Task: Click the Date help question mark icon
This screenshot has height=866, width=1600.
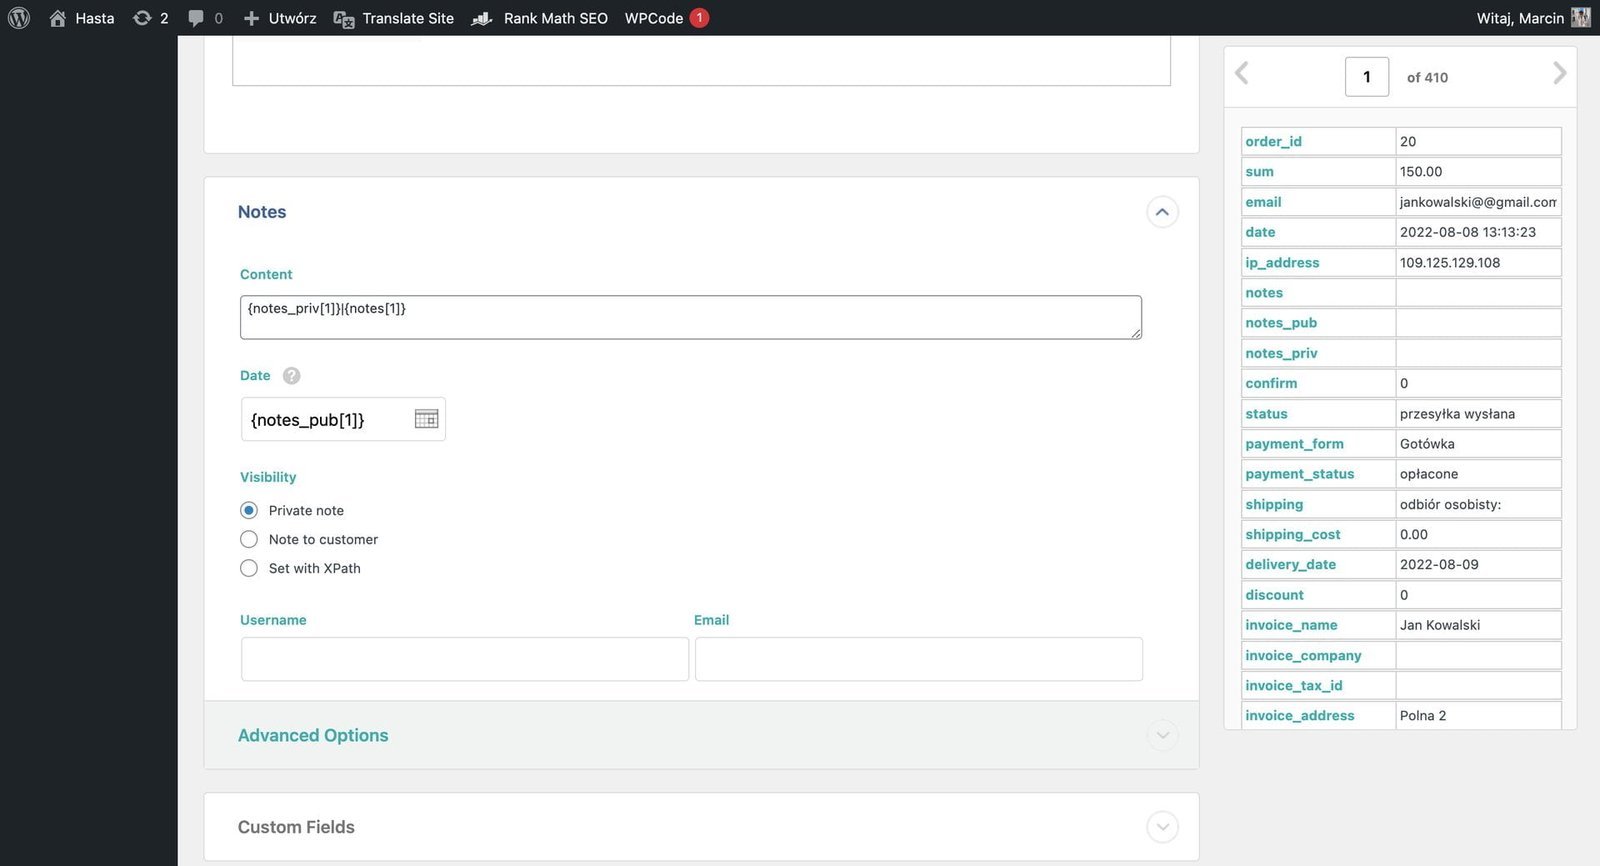Action: 291,376
